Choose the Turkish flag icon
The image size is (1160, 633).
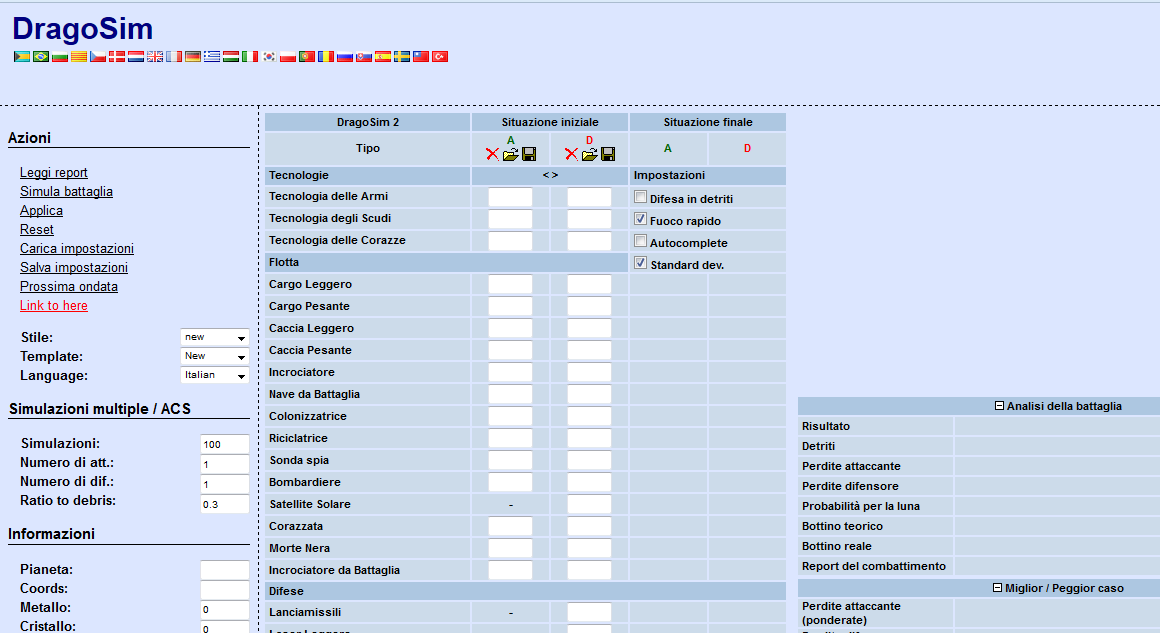[x=439, y=57]
